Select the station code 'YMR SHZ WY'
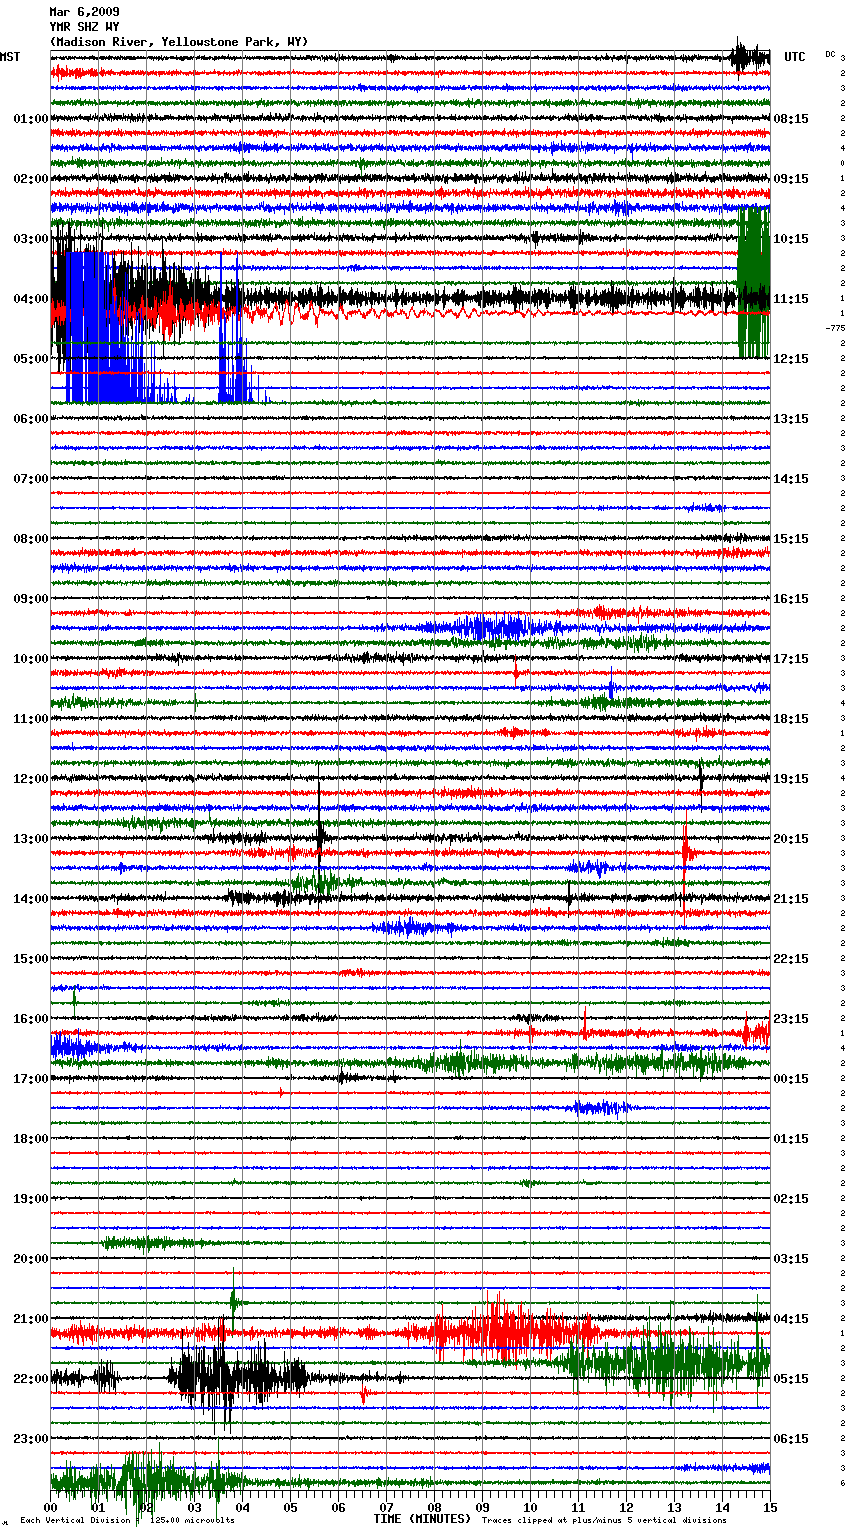This screenshot has height=1534, width=850. (x=84, y=27)
